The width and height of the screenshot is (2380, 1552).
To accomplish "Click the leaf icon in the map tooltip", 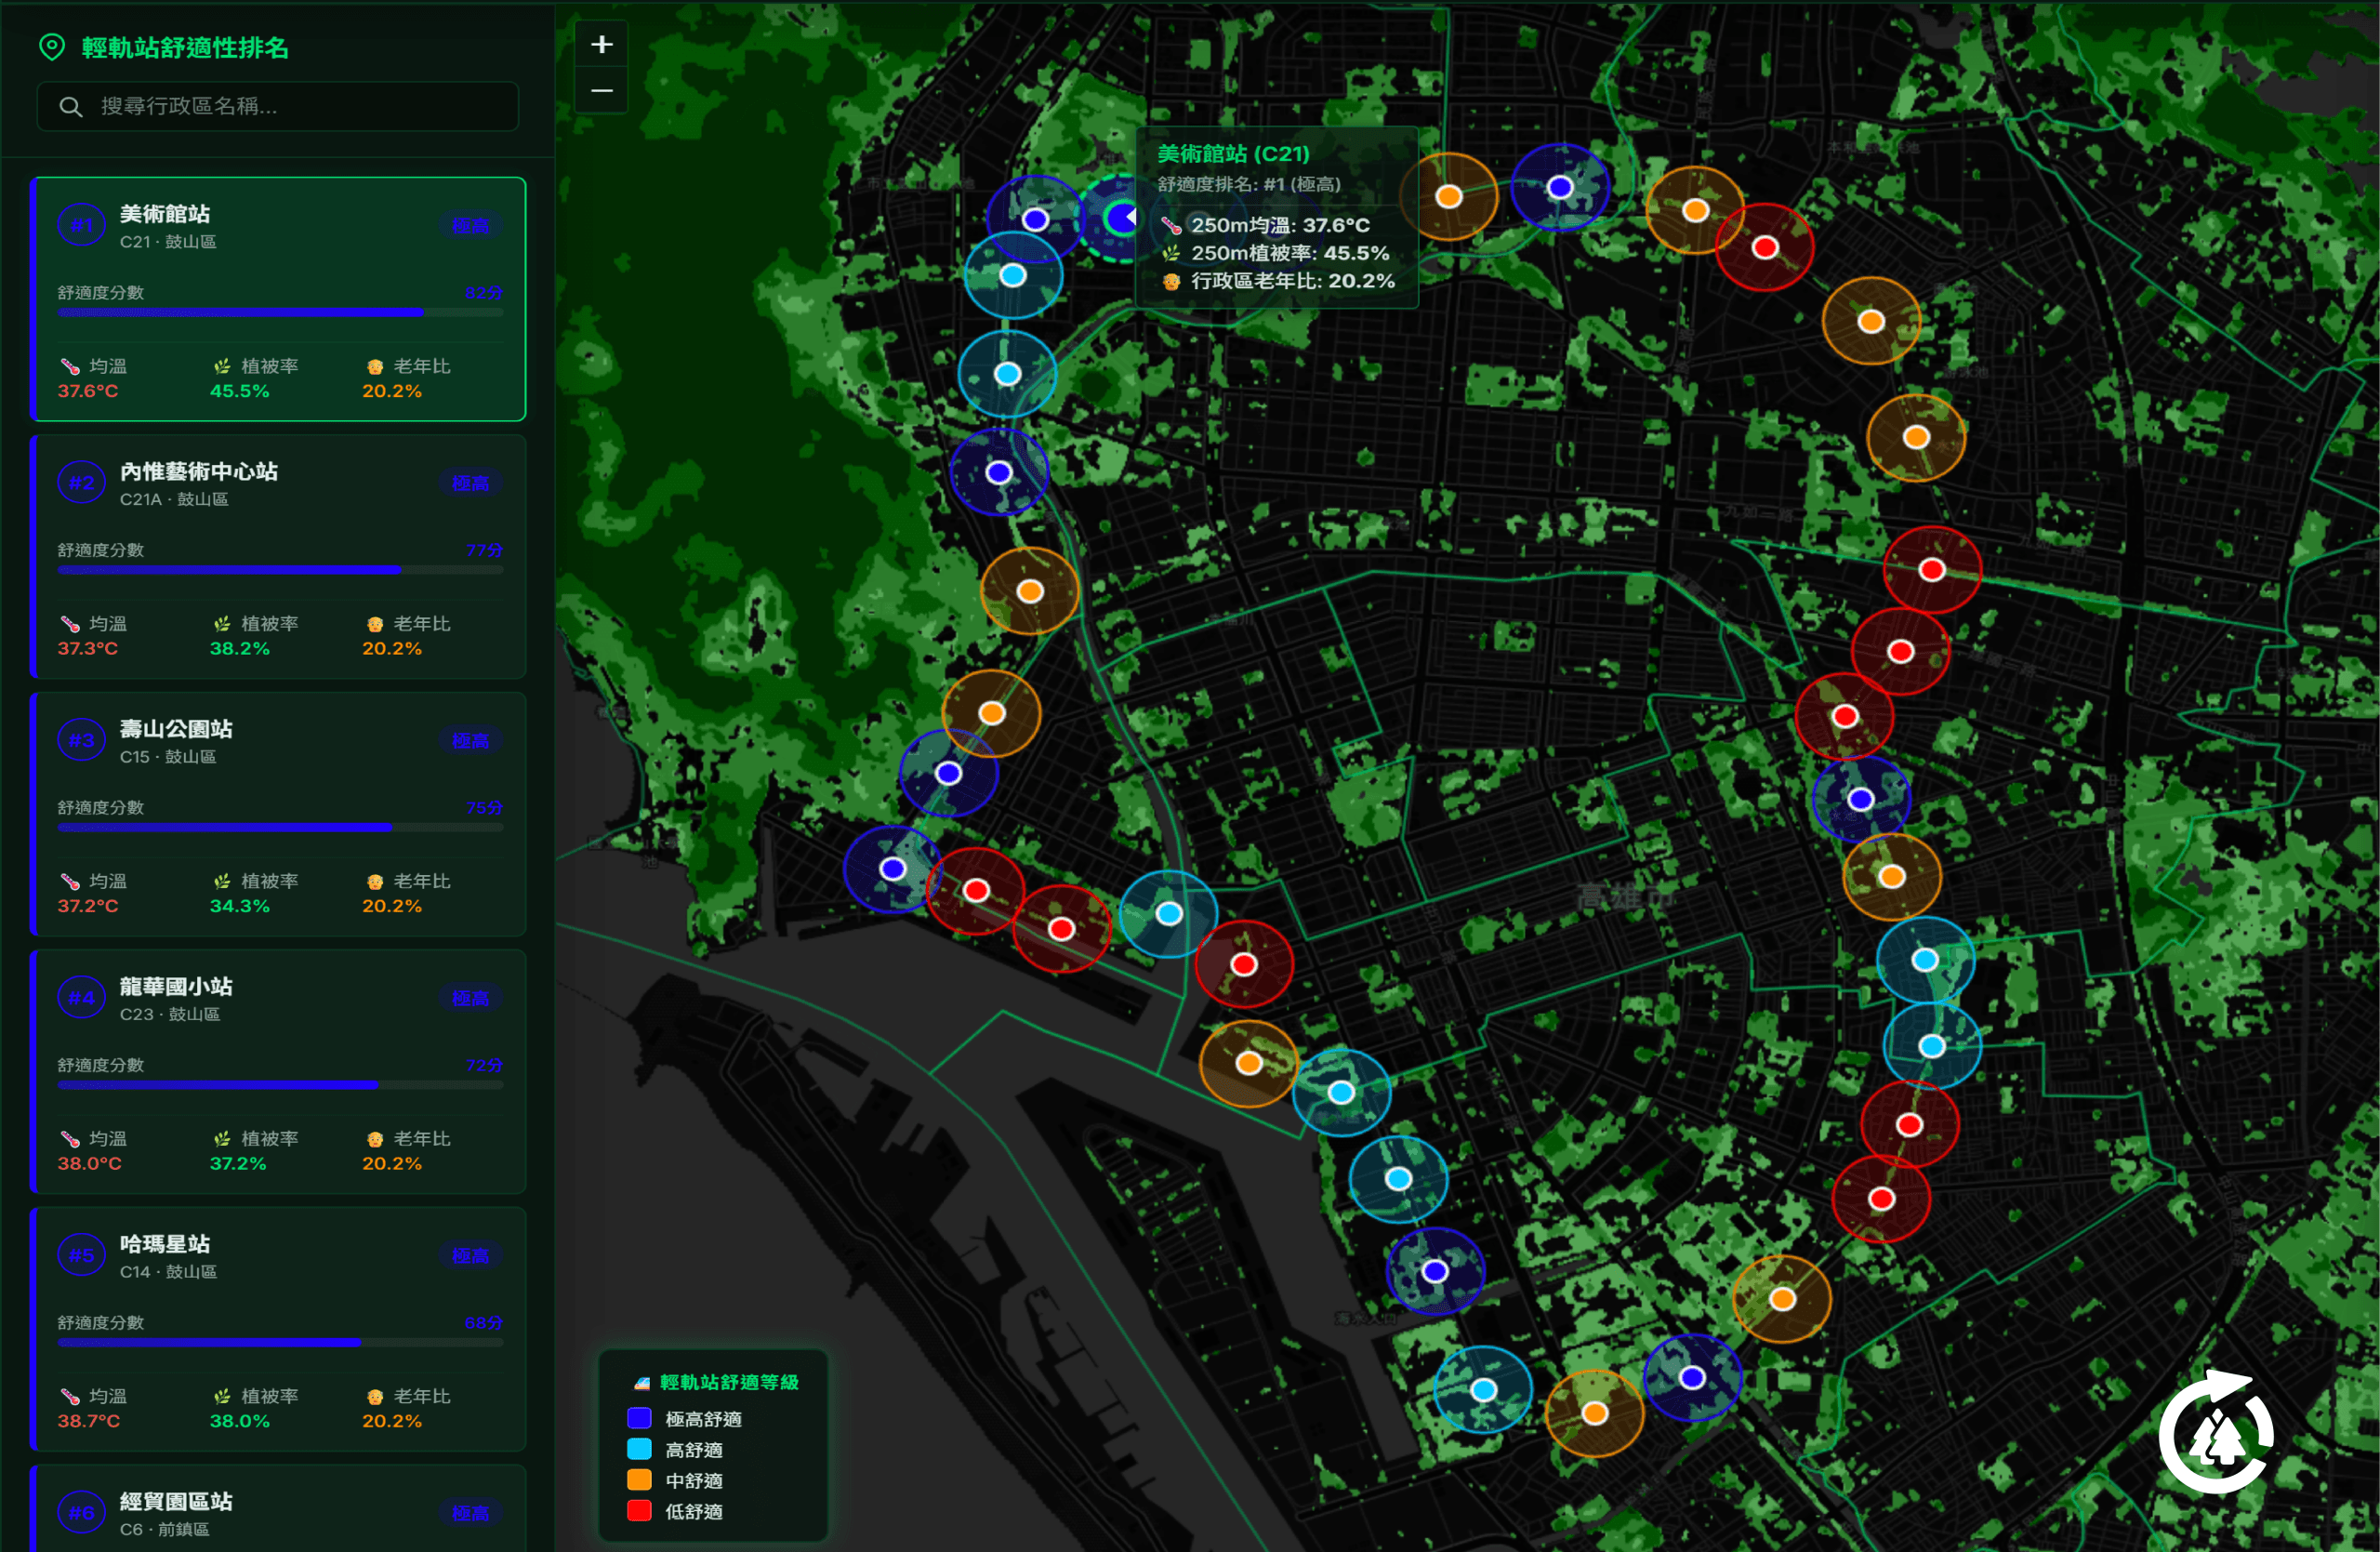I will point(1171,254).
